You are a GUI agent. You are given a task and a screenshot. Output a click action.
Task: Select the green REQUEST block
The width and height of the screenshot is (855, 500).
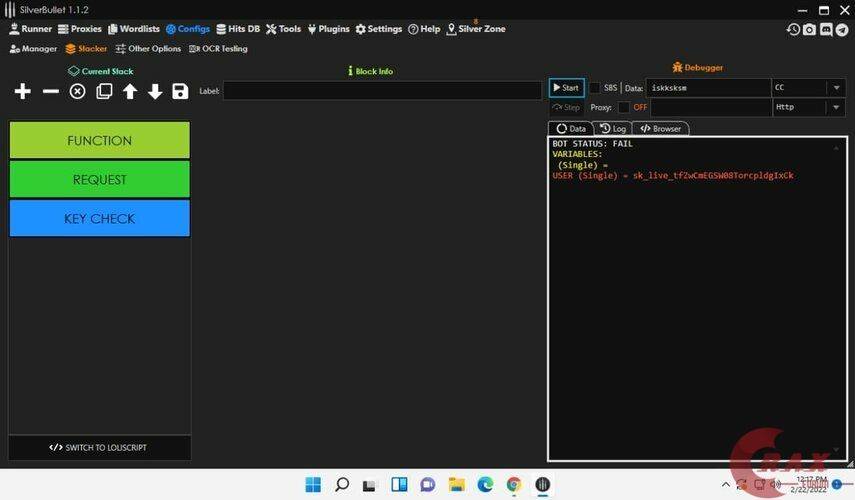tap(99, 180)
